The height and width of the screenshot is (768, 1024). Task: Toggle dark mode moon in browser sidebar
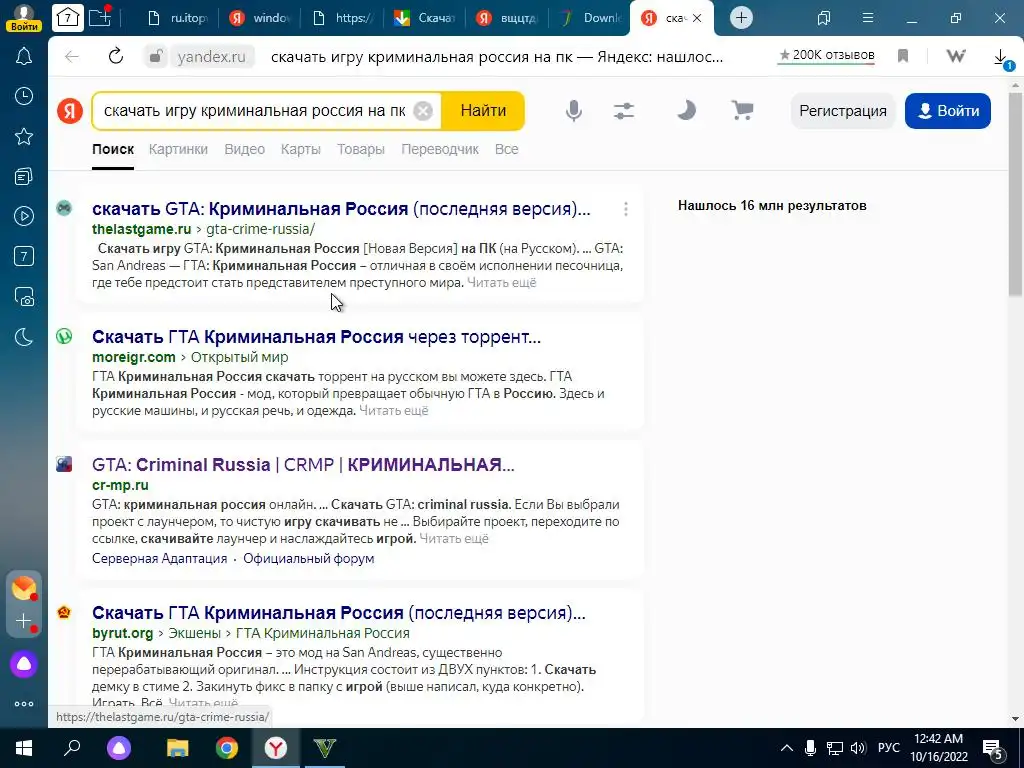coord(24,337)
